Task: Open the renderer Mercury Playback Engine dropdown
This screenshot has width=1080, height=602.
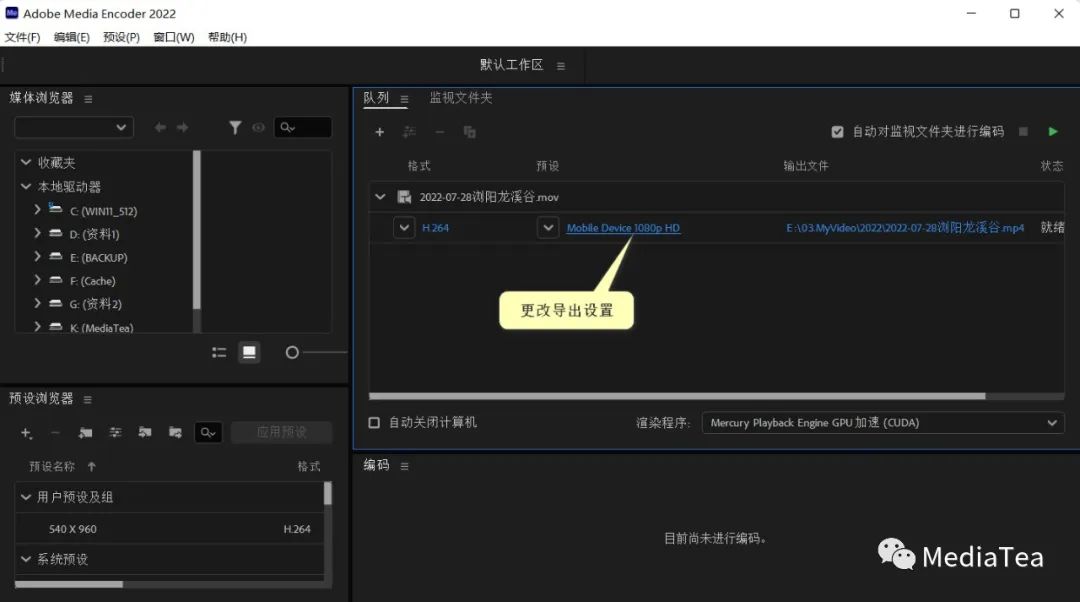Action: [883, 423]
